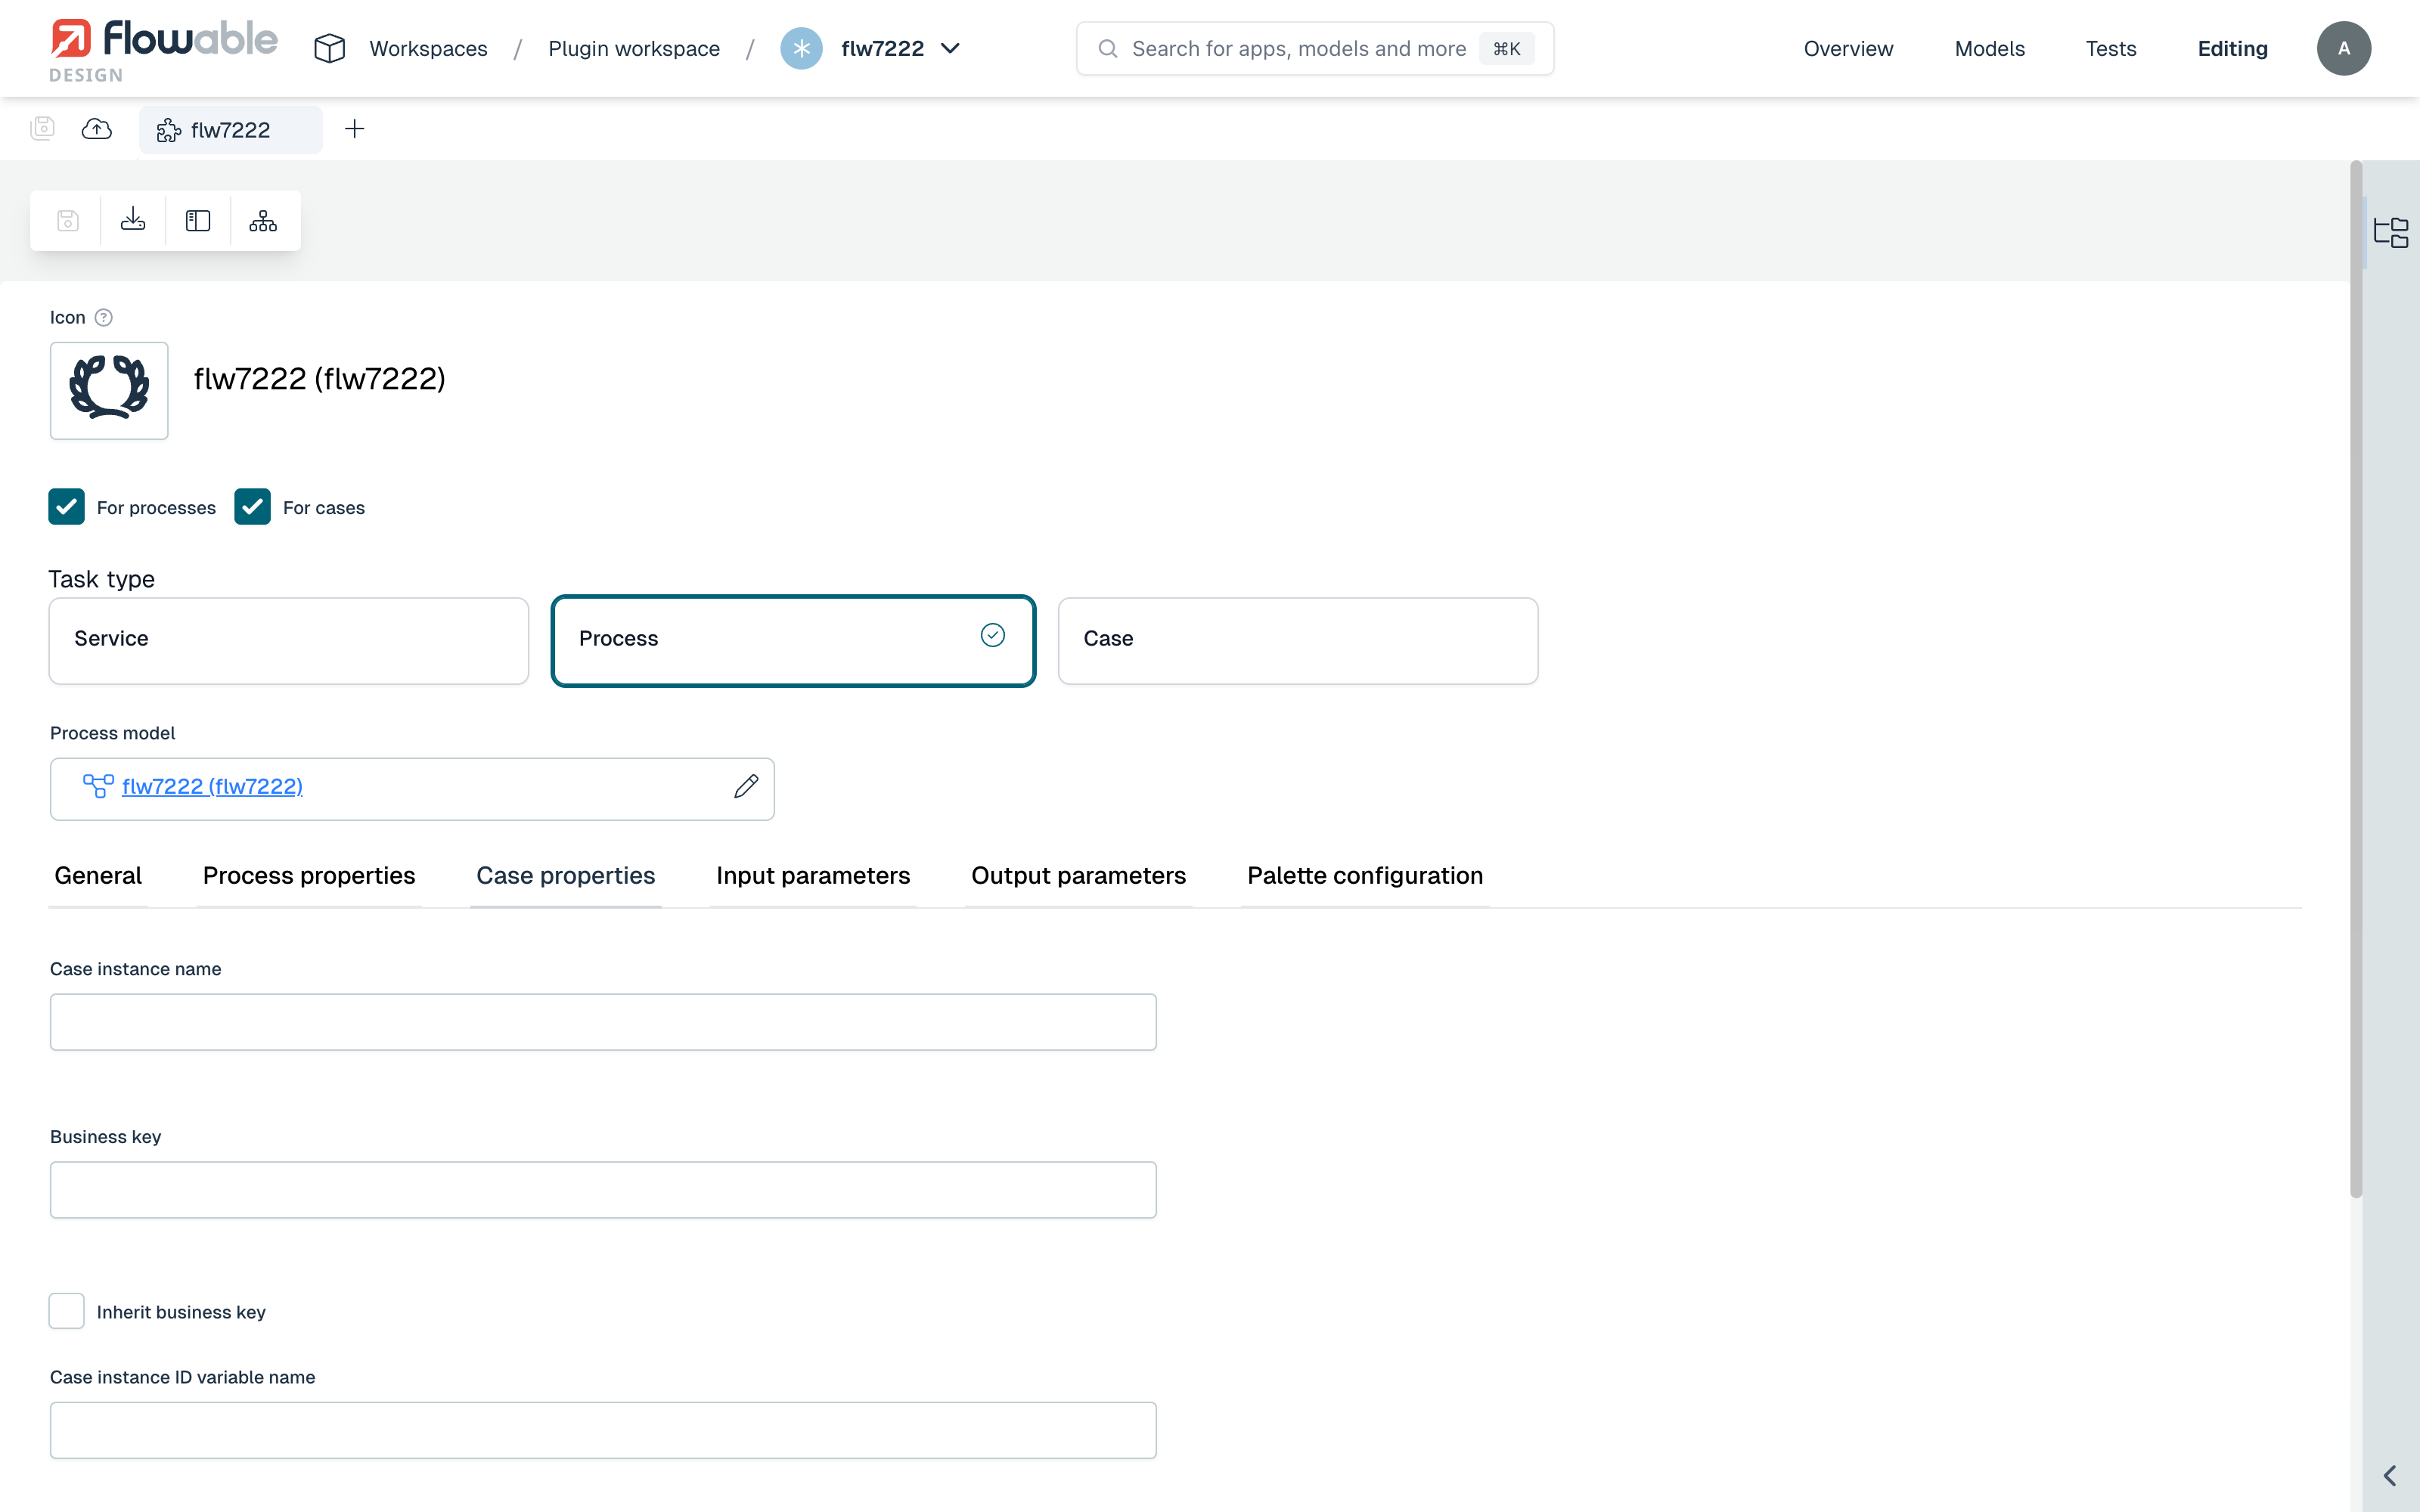The width and height of the screenshot is (2420, 1512).
Task: Select the Process task type
Action: coord(793,640)
